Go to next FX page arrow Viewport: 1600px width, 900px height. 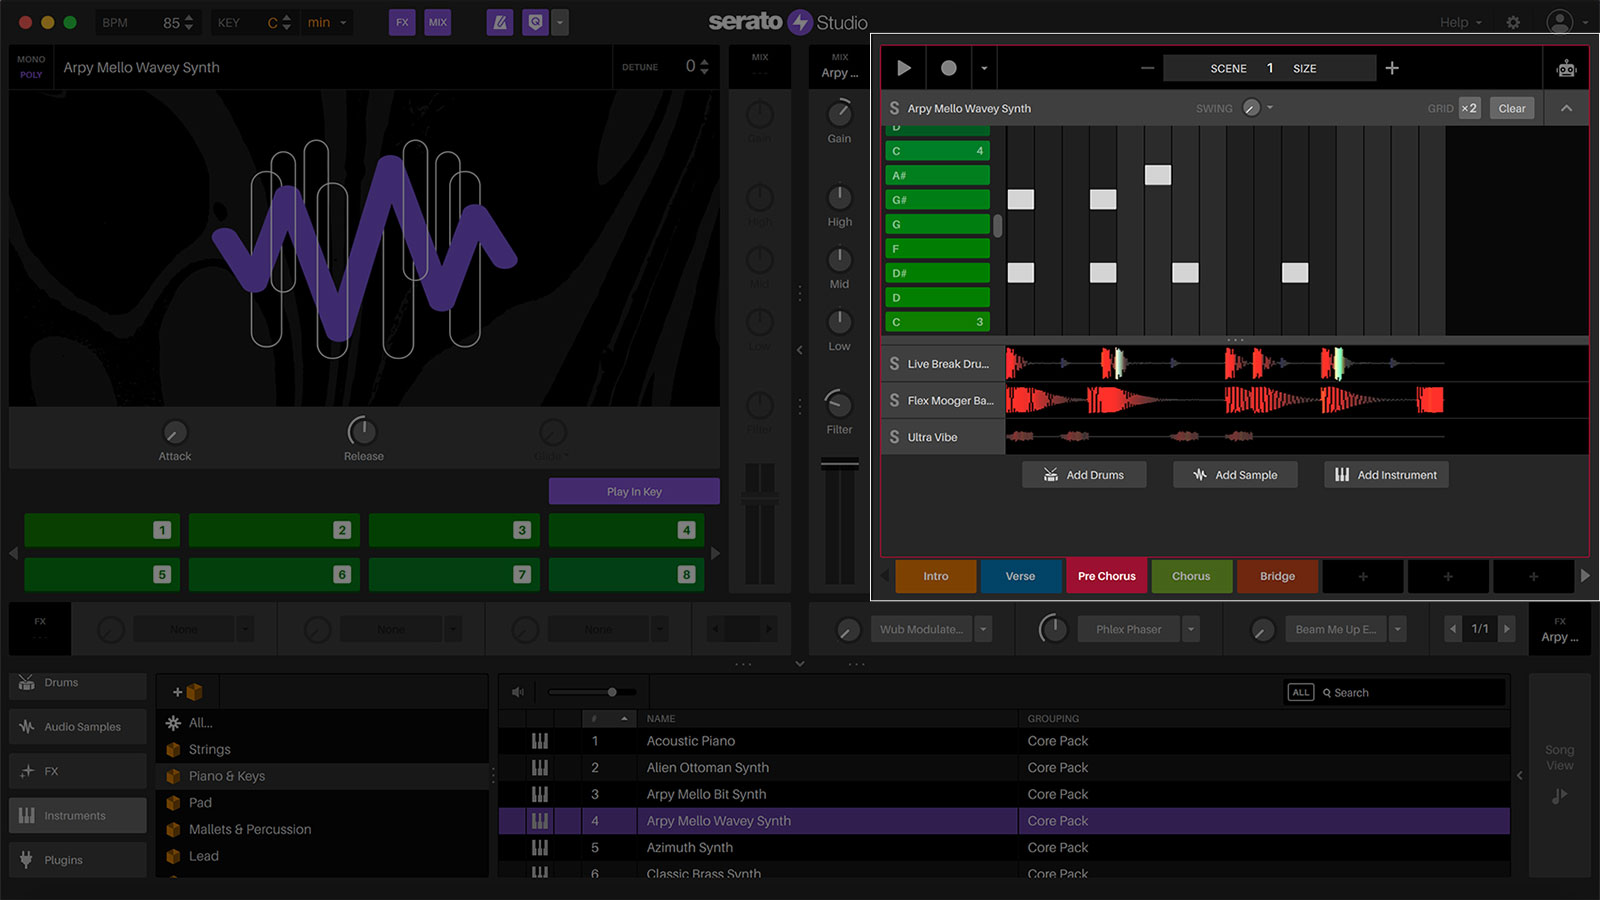1507,629
